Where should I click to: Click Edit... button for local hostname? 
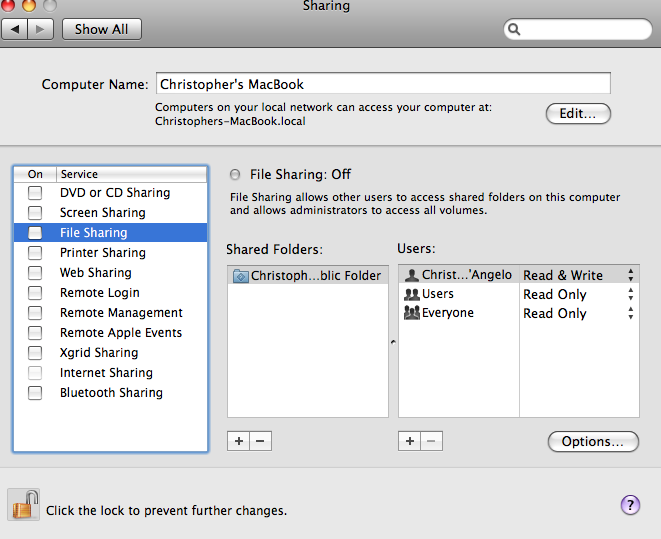(578, 113)
